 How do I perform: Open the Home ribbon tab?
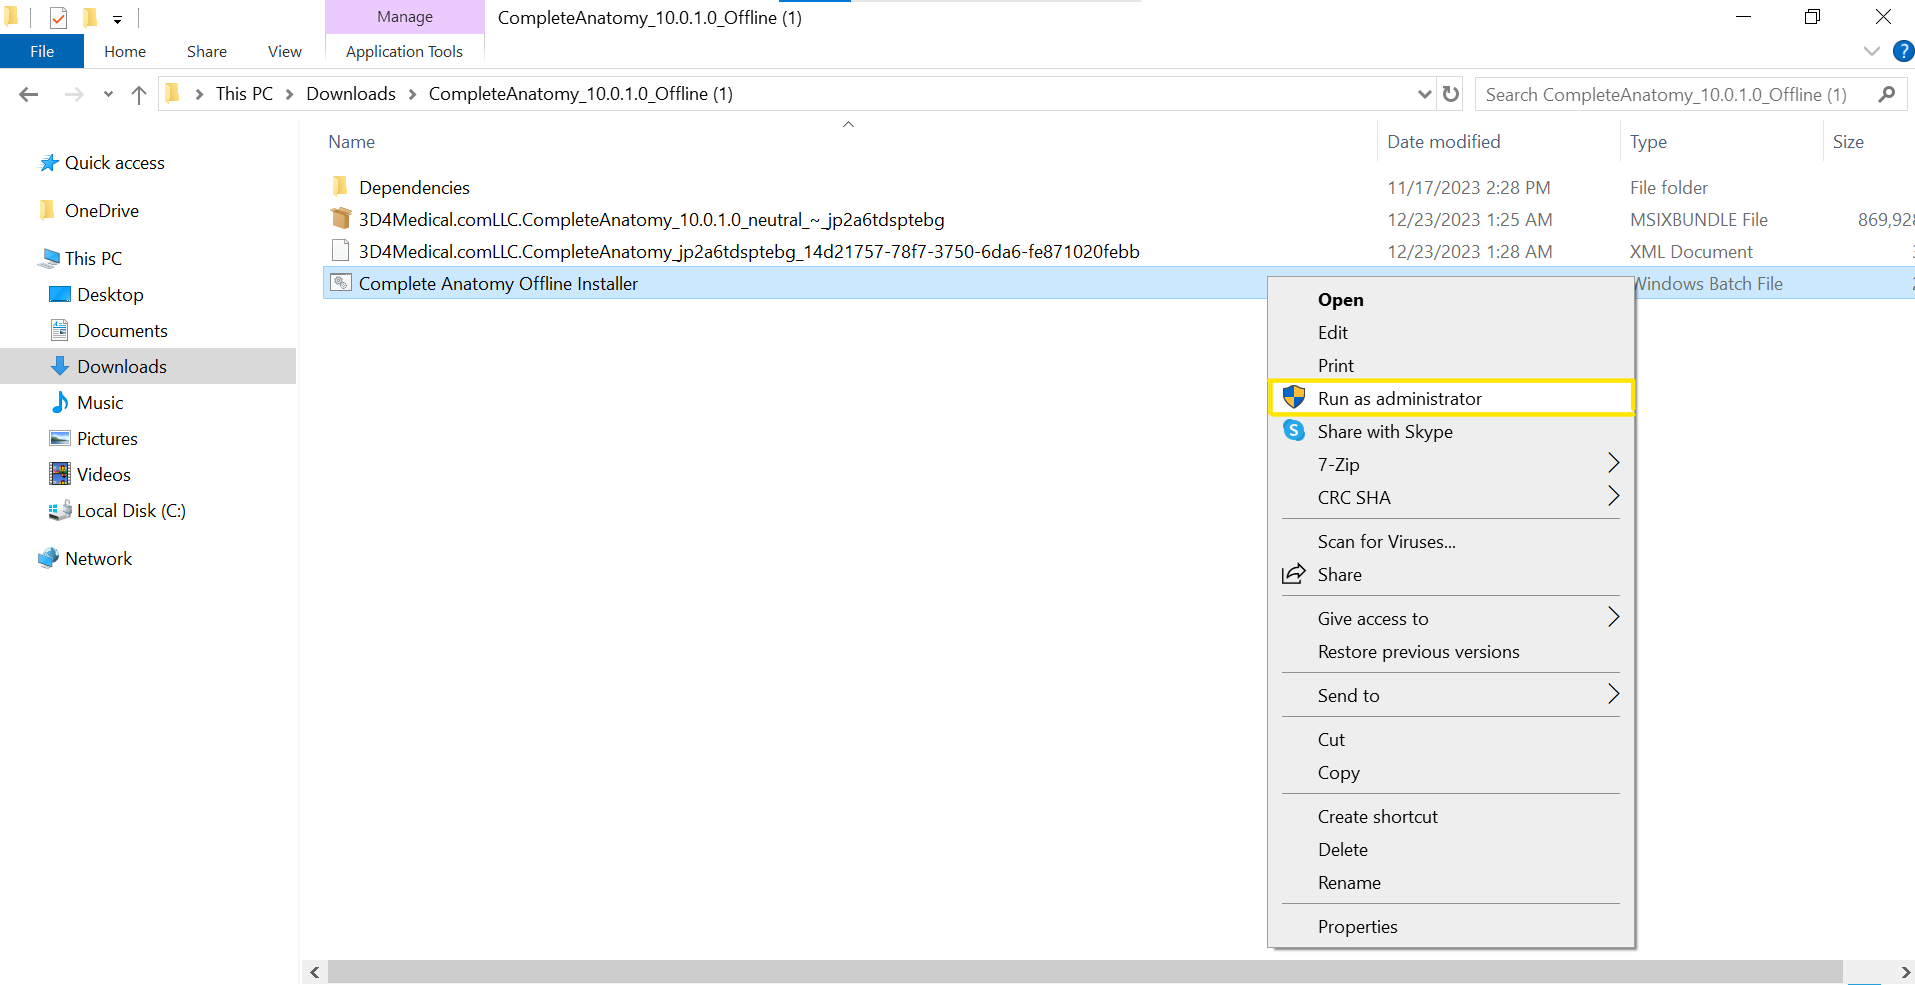(x=125, y=51)
